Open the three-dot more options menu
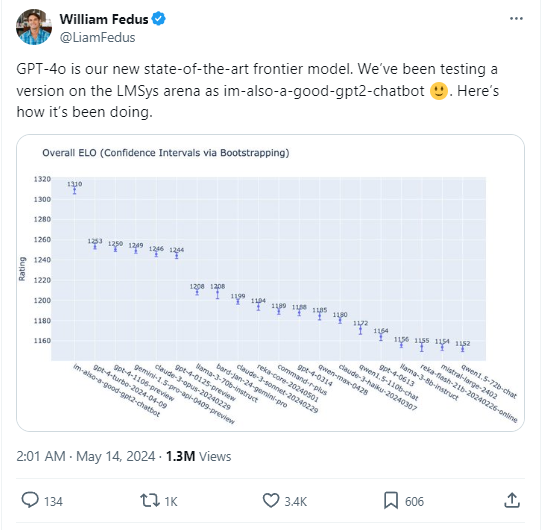548x530 pixels. [x=516, y=19]
